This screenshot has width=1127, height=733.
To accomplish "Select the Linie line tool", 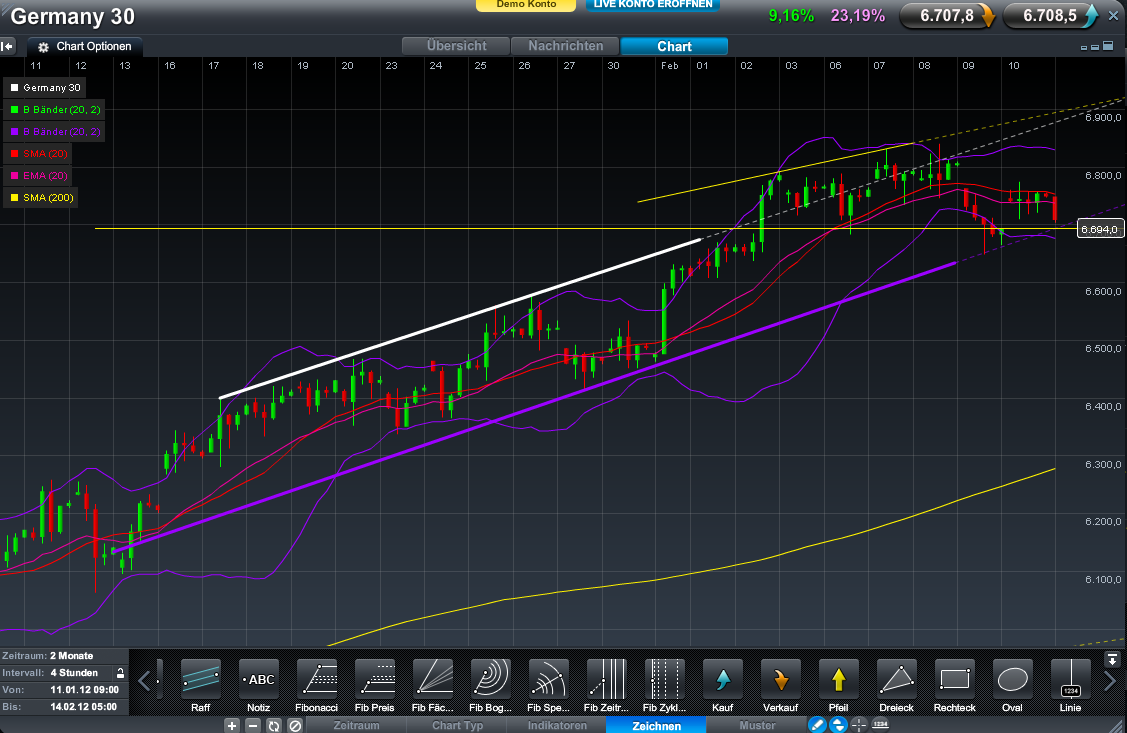I will [1070, 686].
